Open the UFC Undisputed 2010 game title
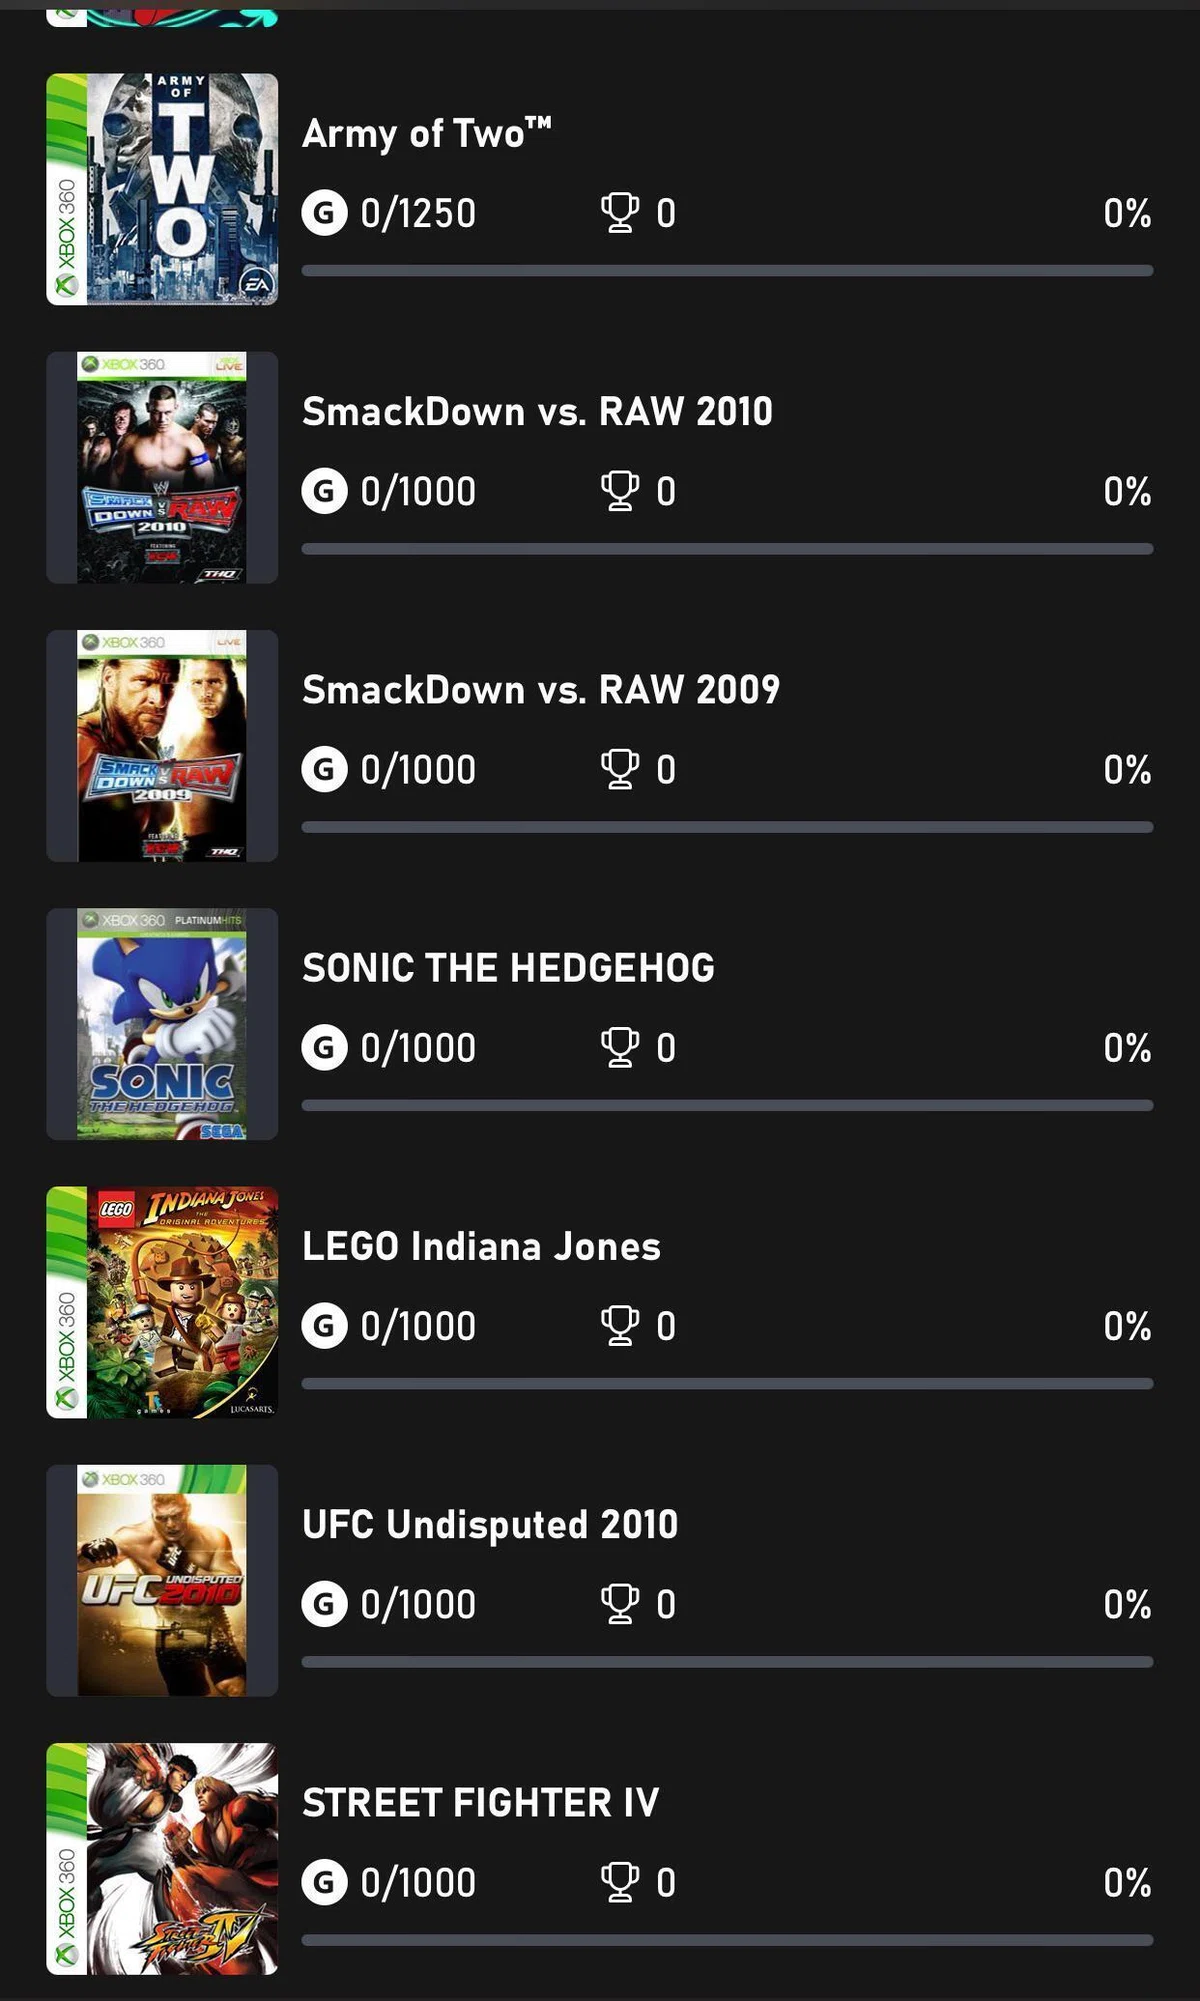1200x2001 pixels. (x=490, y=1526)
